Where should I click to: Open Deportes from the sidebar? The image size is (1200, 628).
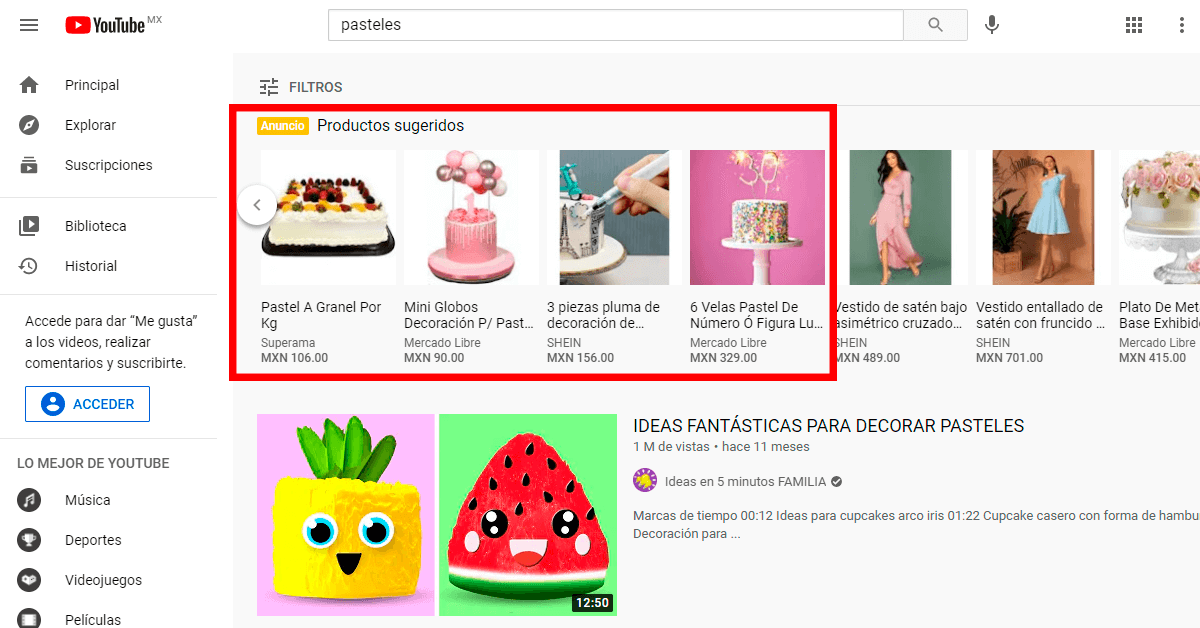pos(93,539)
